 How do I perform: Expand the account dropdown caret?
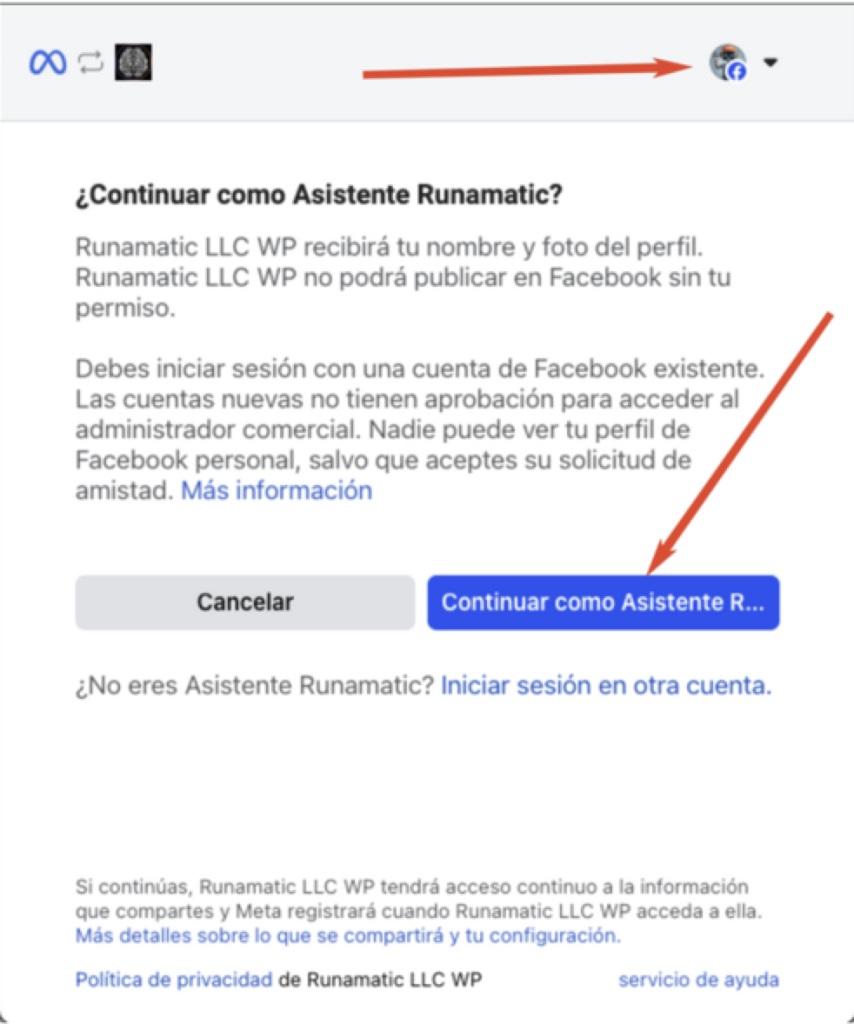(770, 63)
